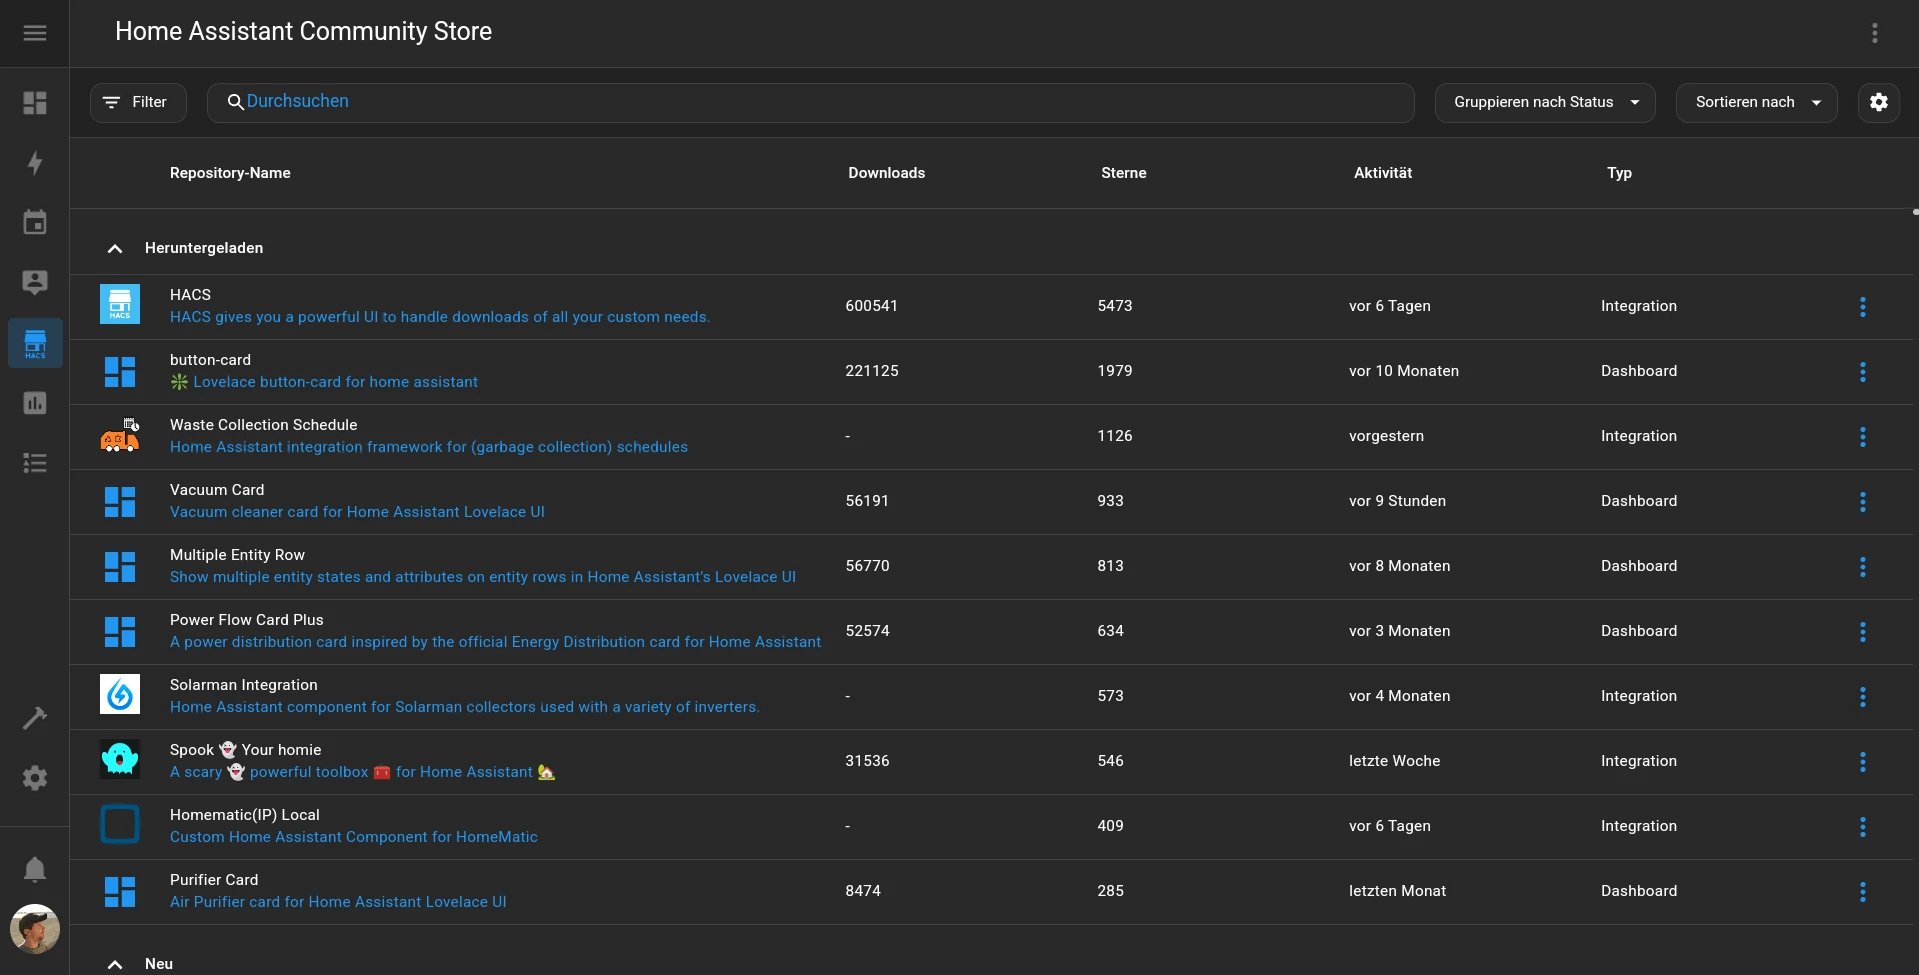Open Vacuum cleaner card description link
1919x975 pixels.
point(357,512)
